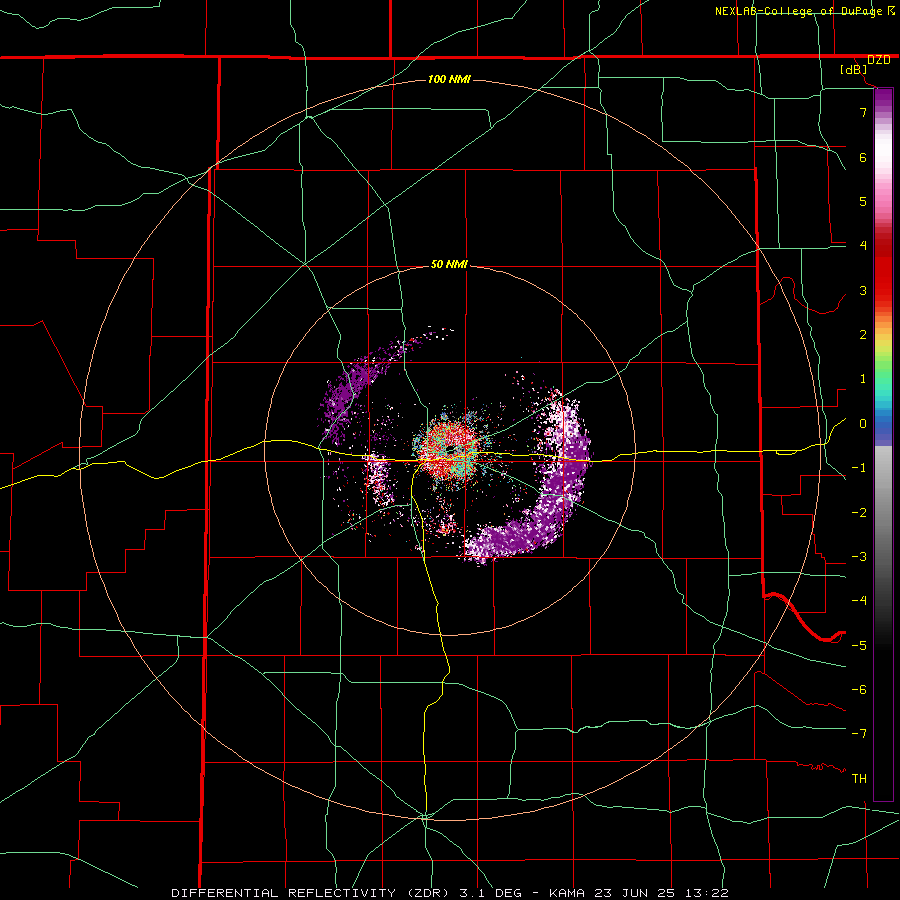Click the 100 NMI range ring label

tap(449, 79)
